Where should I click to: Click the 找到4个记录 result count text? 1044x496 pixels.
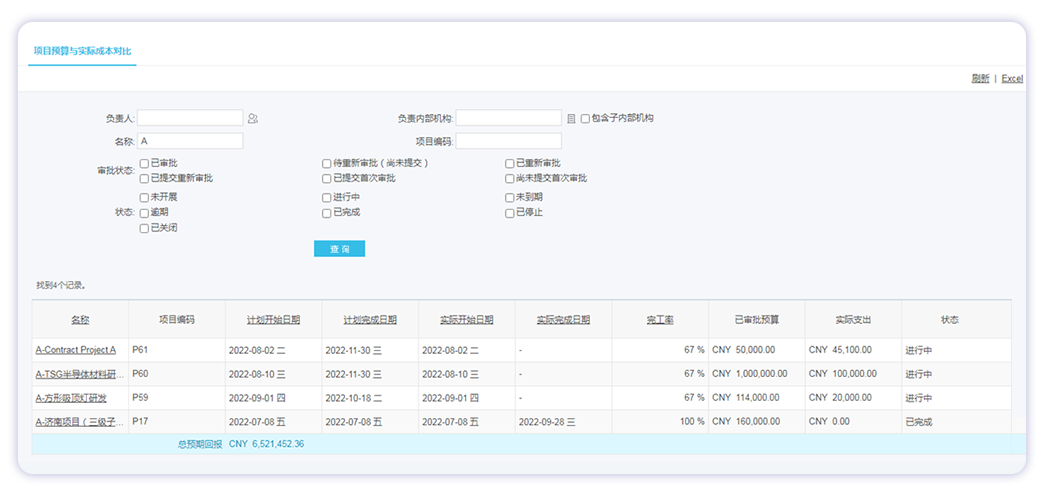[62, 285]
